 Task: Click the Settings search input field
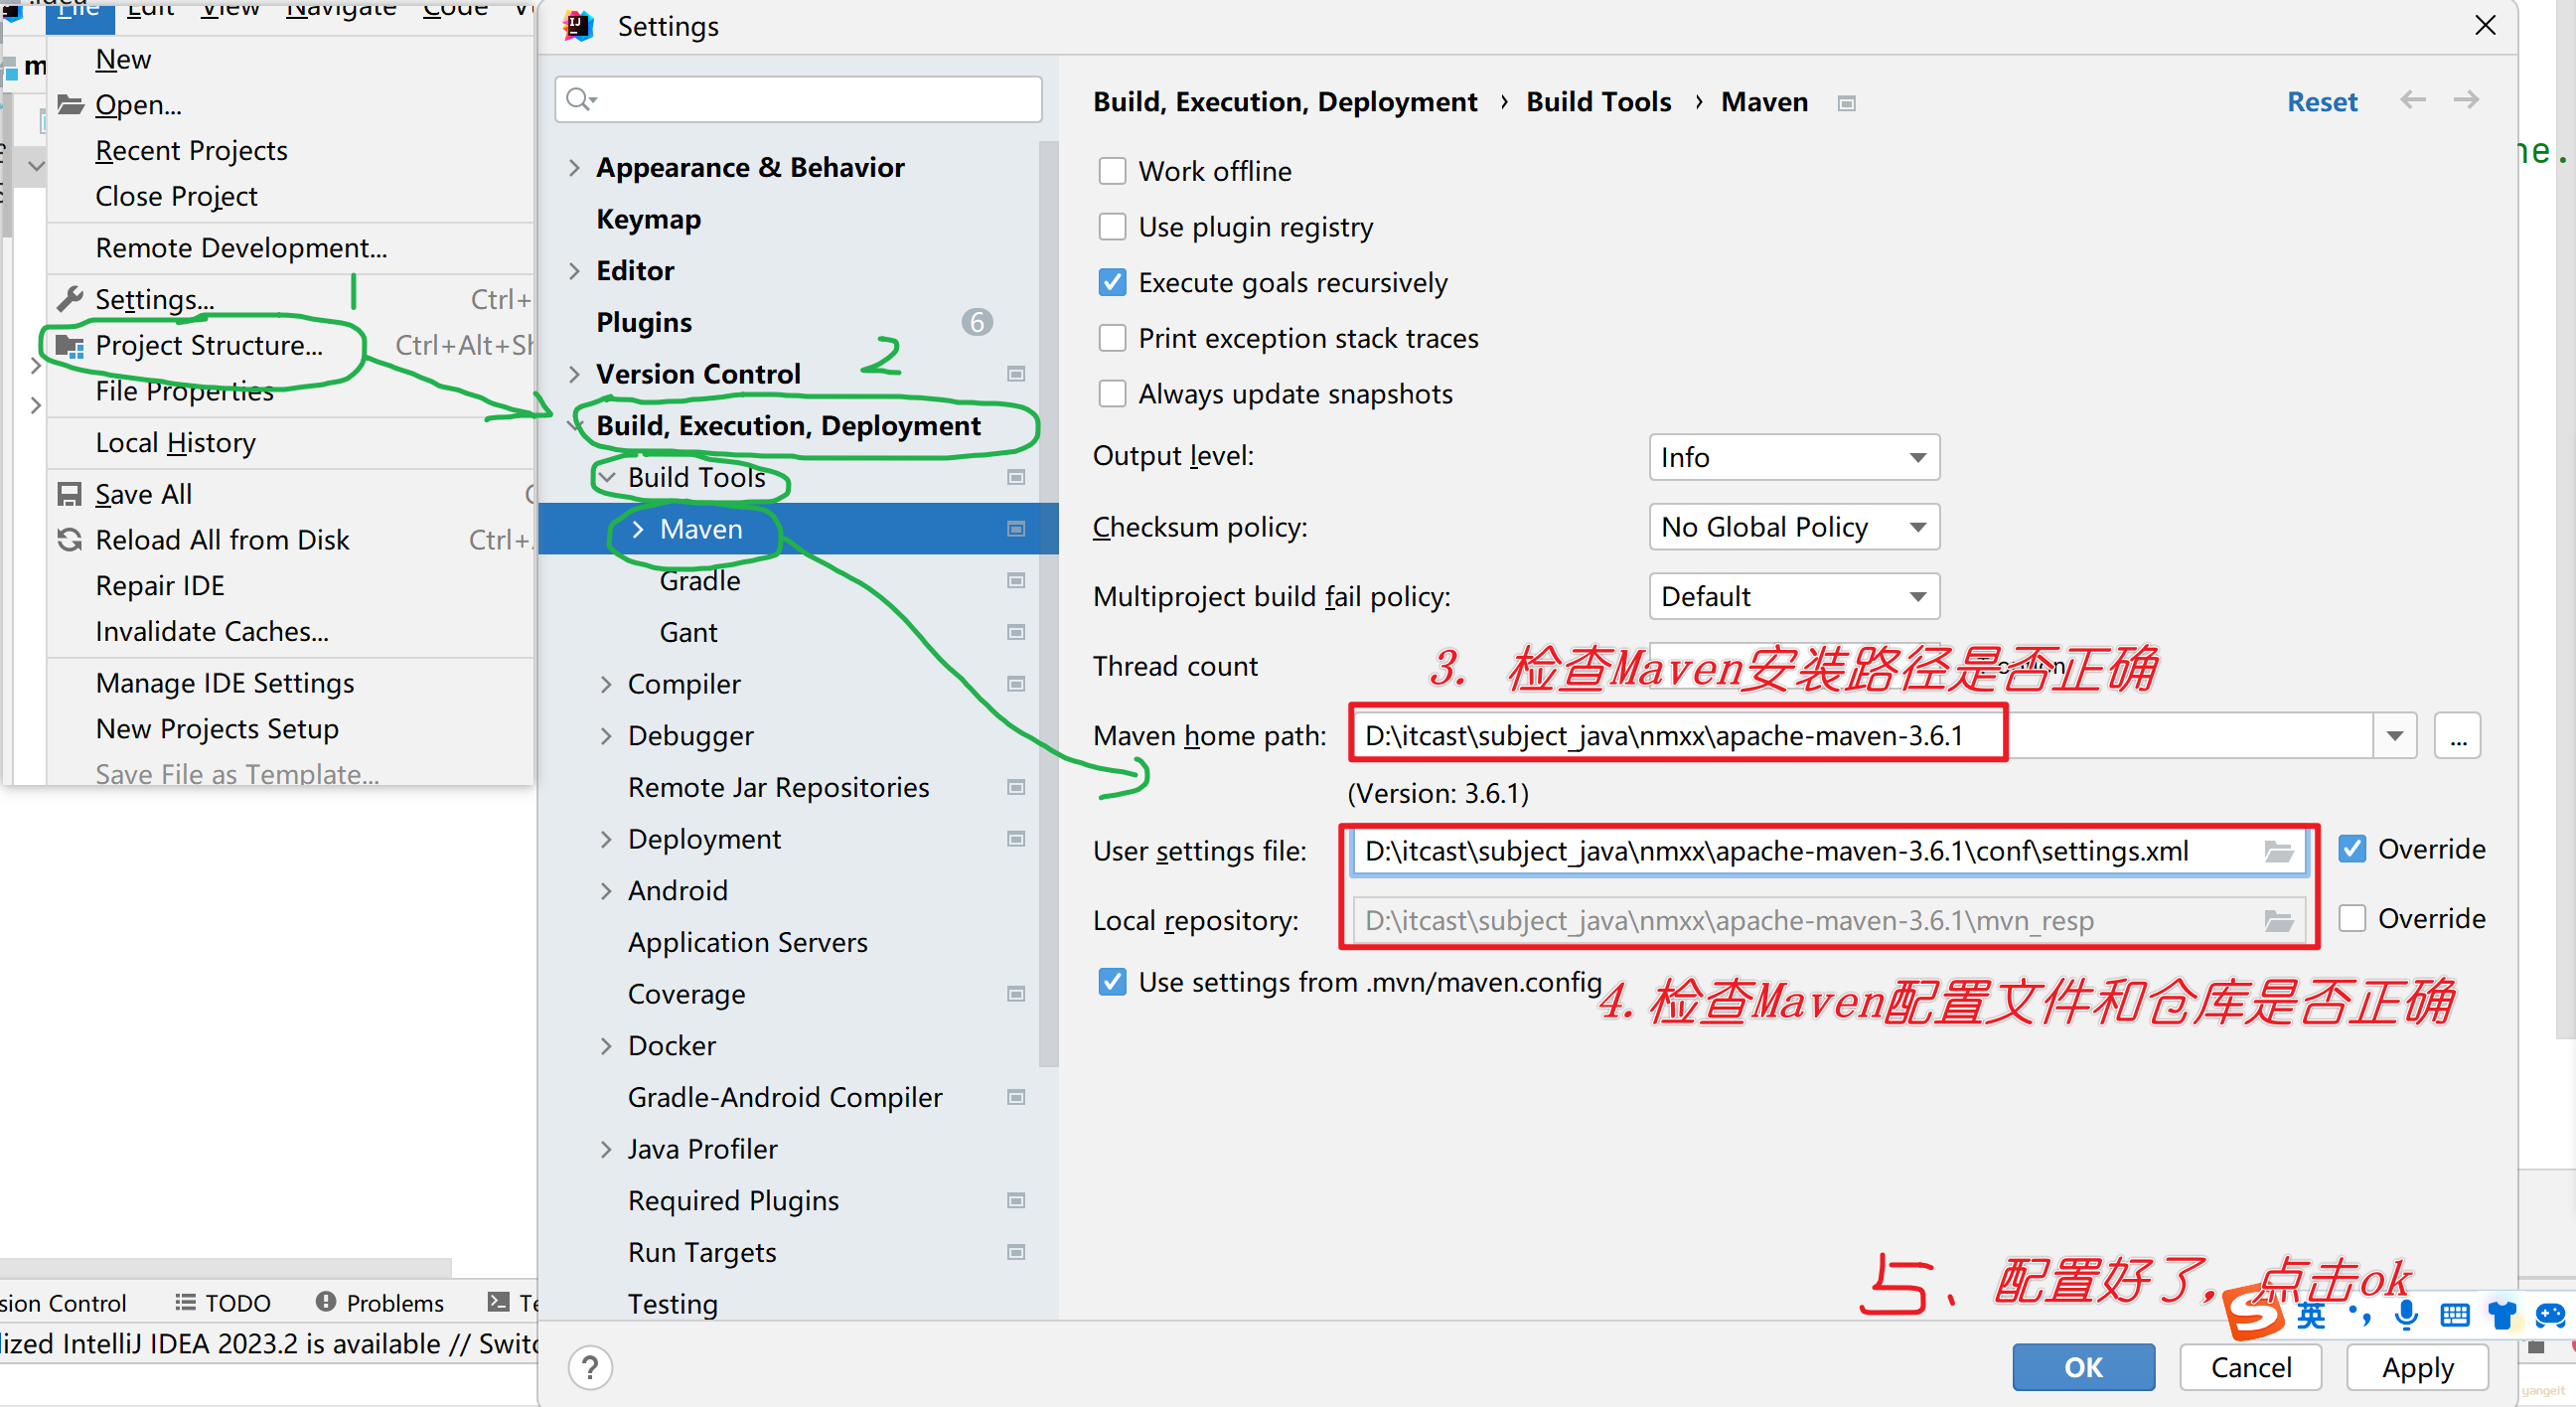click(798, 99)
